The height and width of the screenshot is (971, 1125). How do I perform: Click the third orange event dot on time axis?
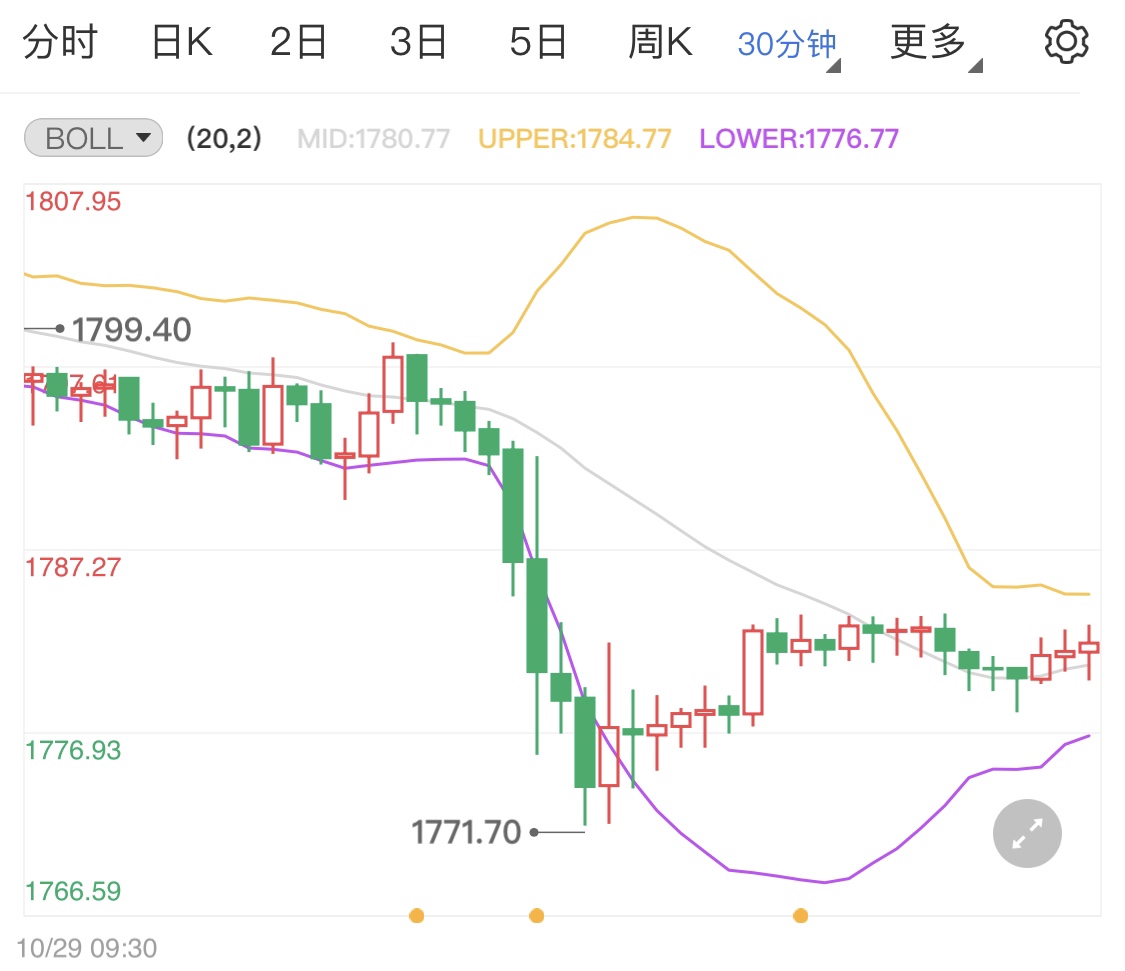click(801, 916)
